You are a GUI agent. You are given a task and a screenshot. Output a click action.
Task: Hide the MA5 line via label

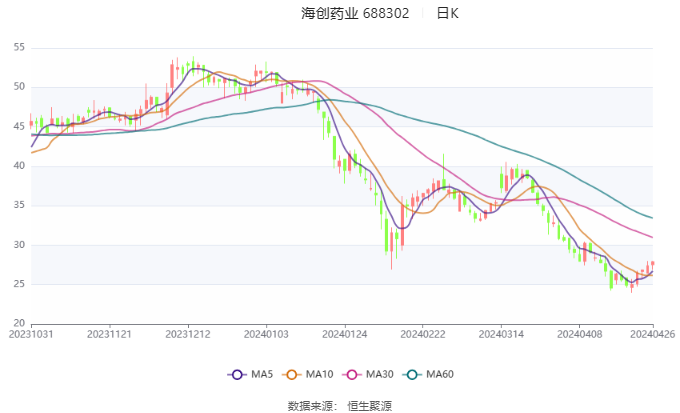pos(262,374)
